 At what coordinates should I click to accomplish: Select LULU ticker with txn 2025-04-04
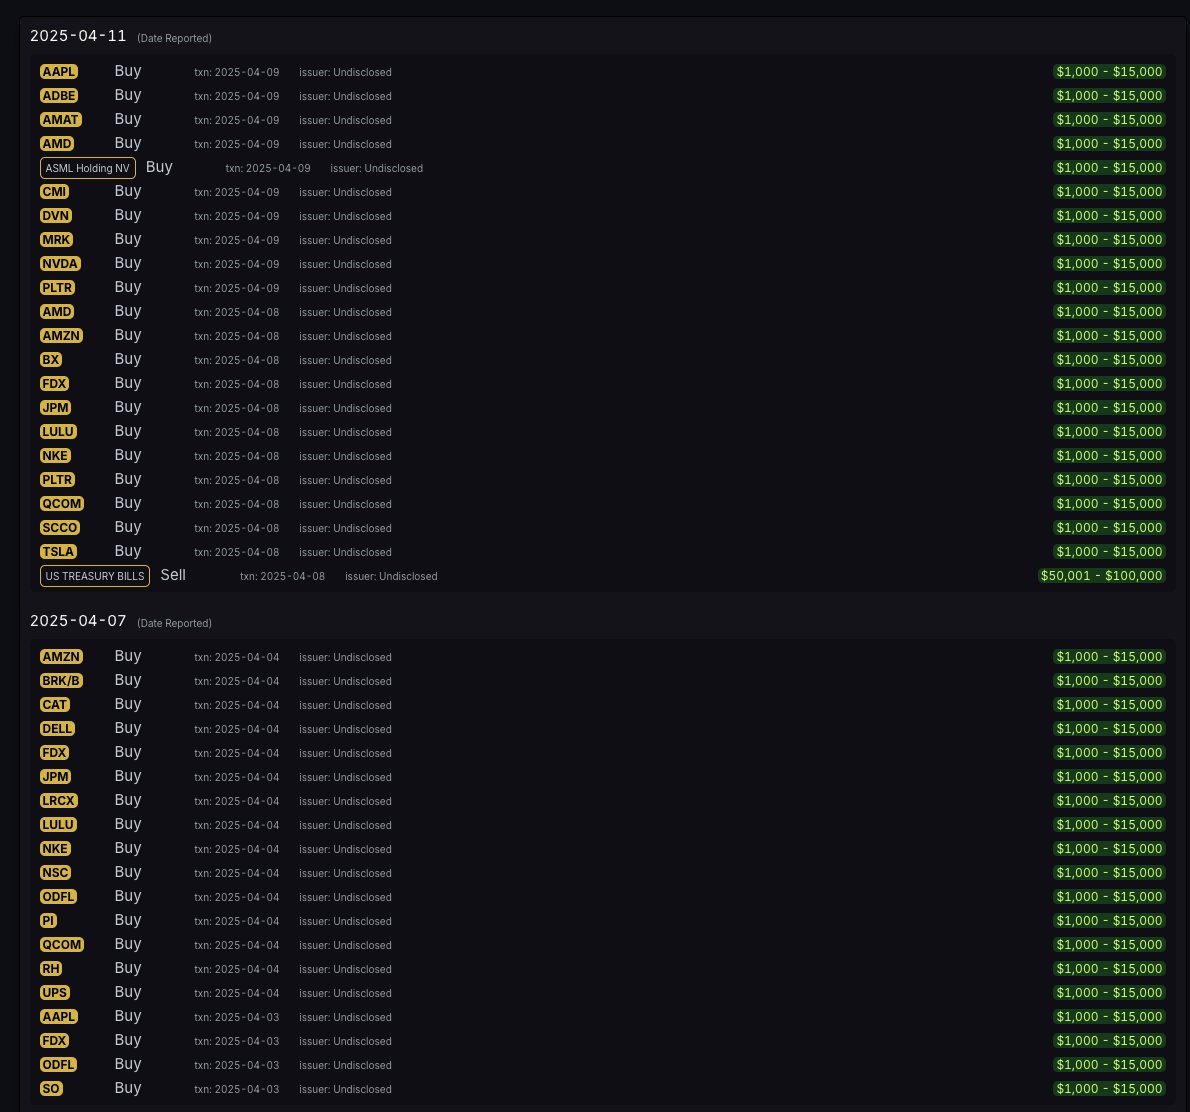(x=58, y=825)
